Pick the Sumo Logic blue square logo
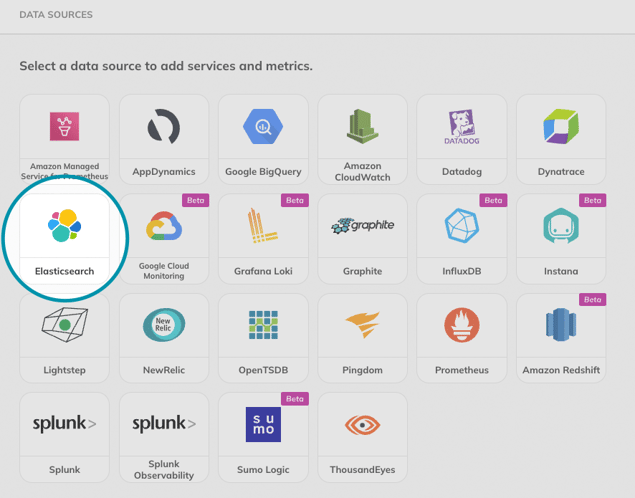The height and width of the screenshot is (498, 635). [x=263, y=424]
